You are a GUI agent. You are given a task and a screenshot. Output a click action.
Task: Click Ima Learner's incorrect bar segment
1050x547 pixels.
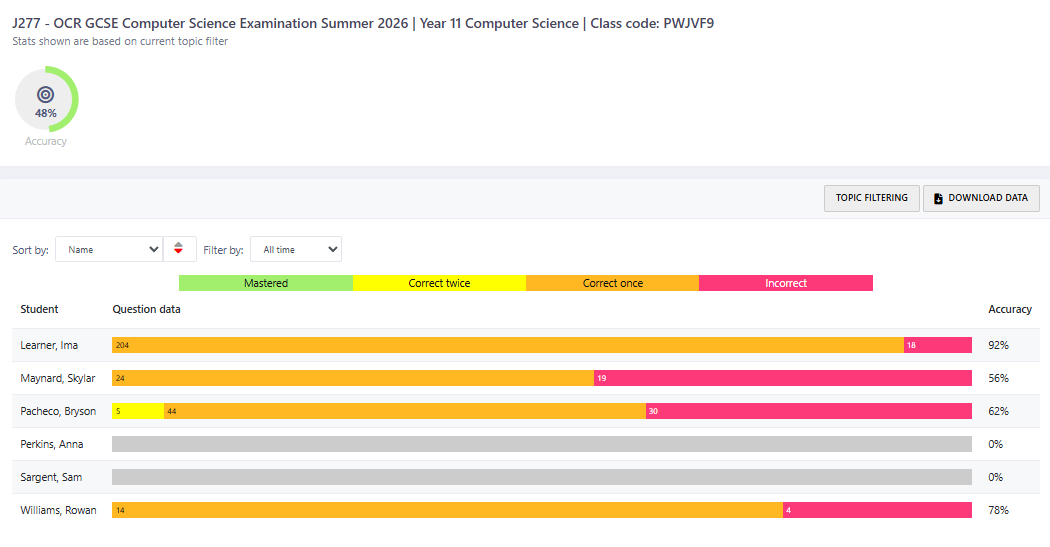[937, 345]
